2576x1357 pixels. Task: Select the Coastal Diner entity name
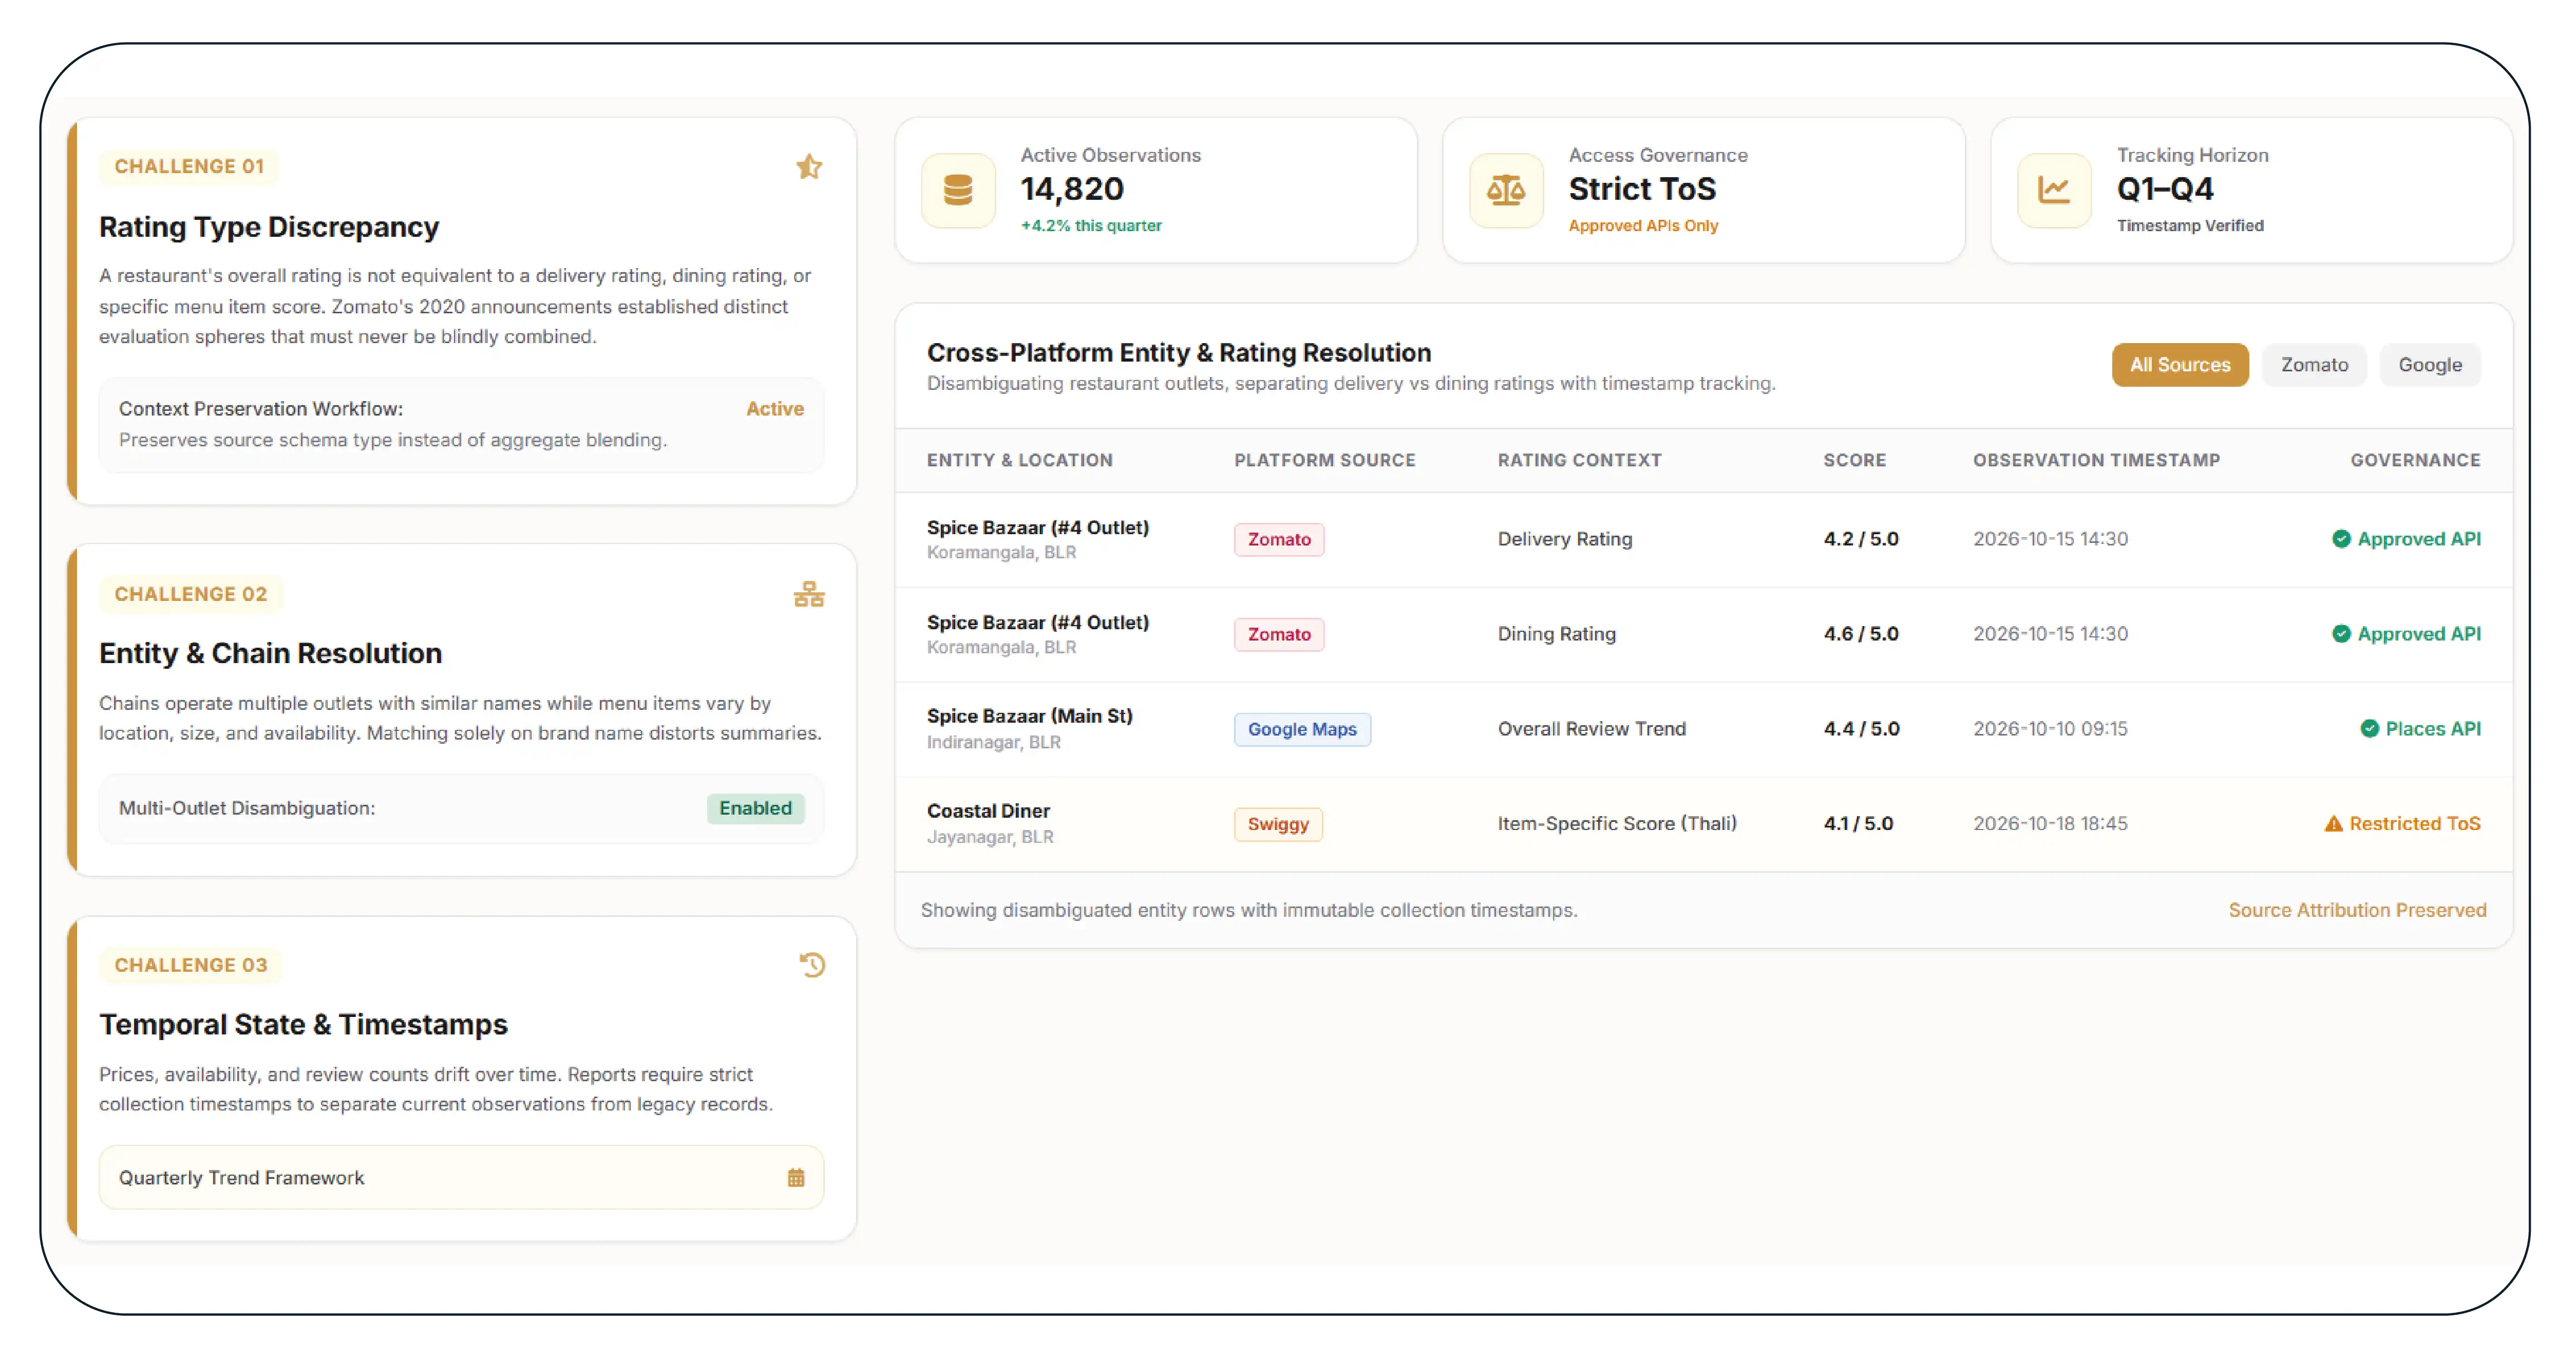[x=988, y=811]
